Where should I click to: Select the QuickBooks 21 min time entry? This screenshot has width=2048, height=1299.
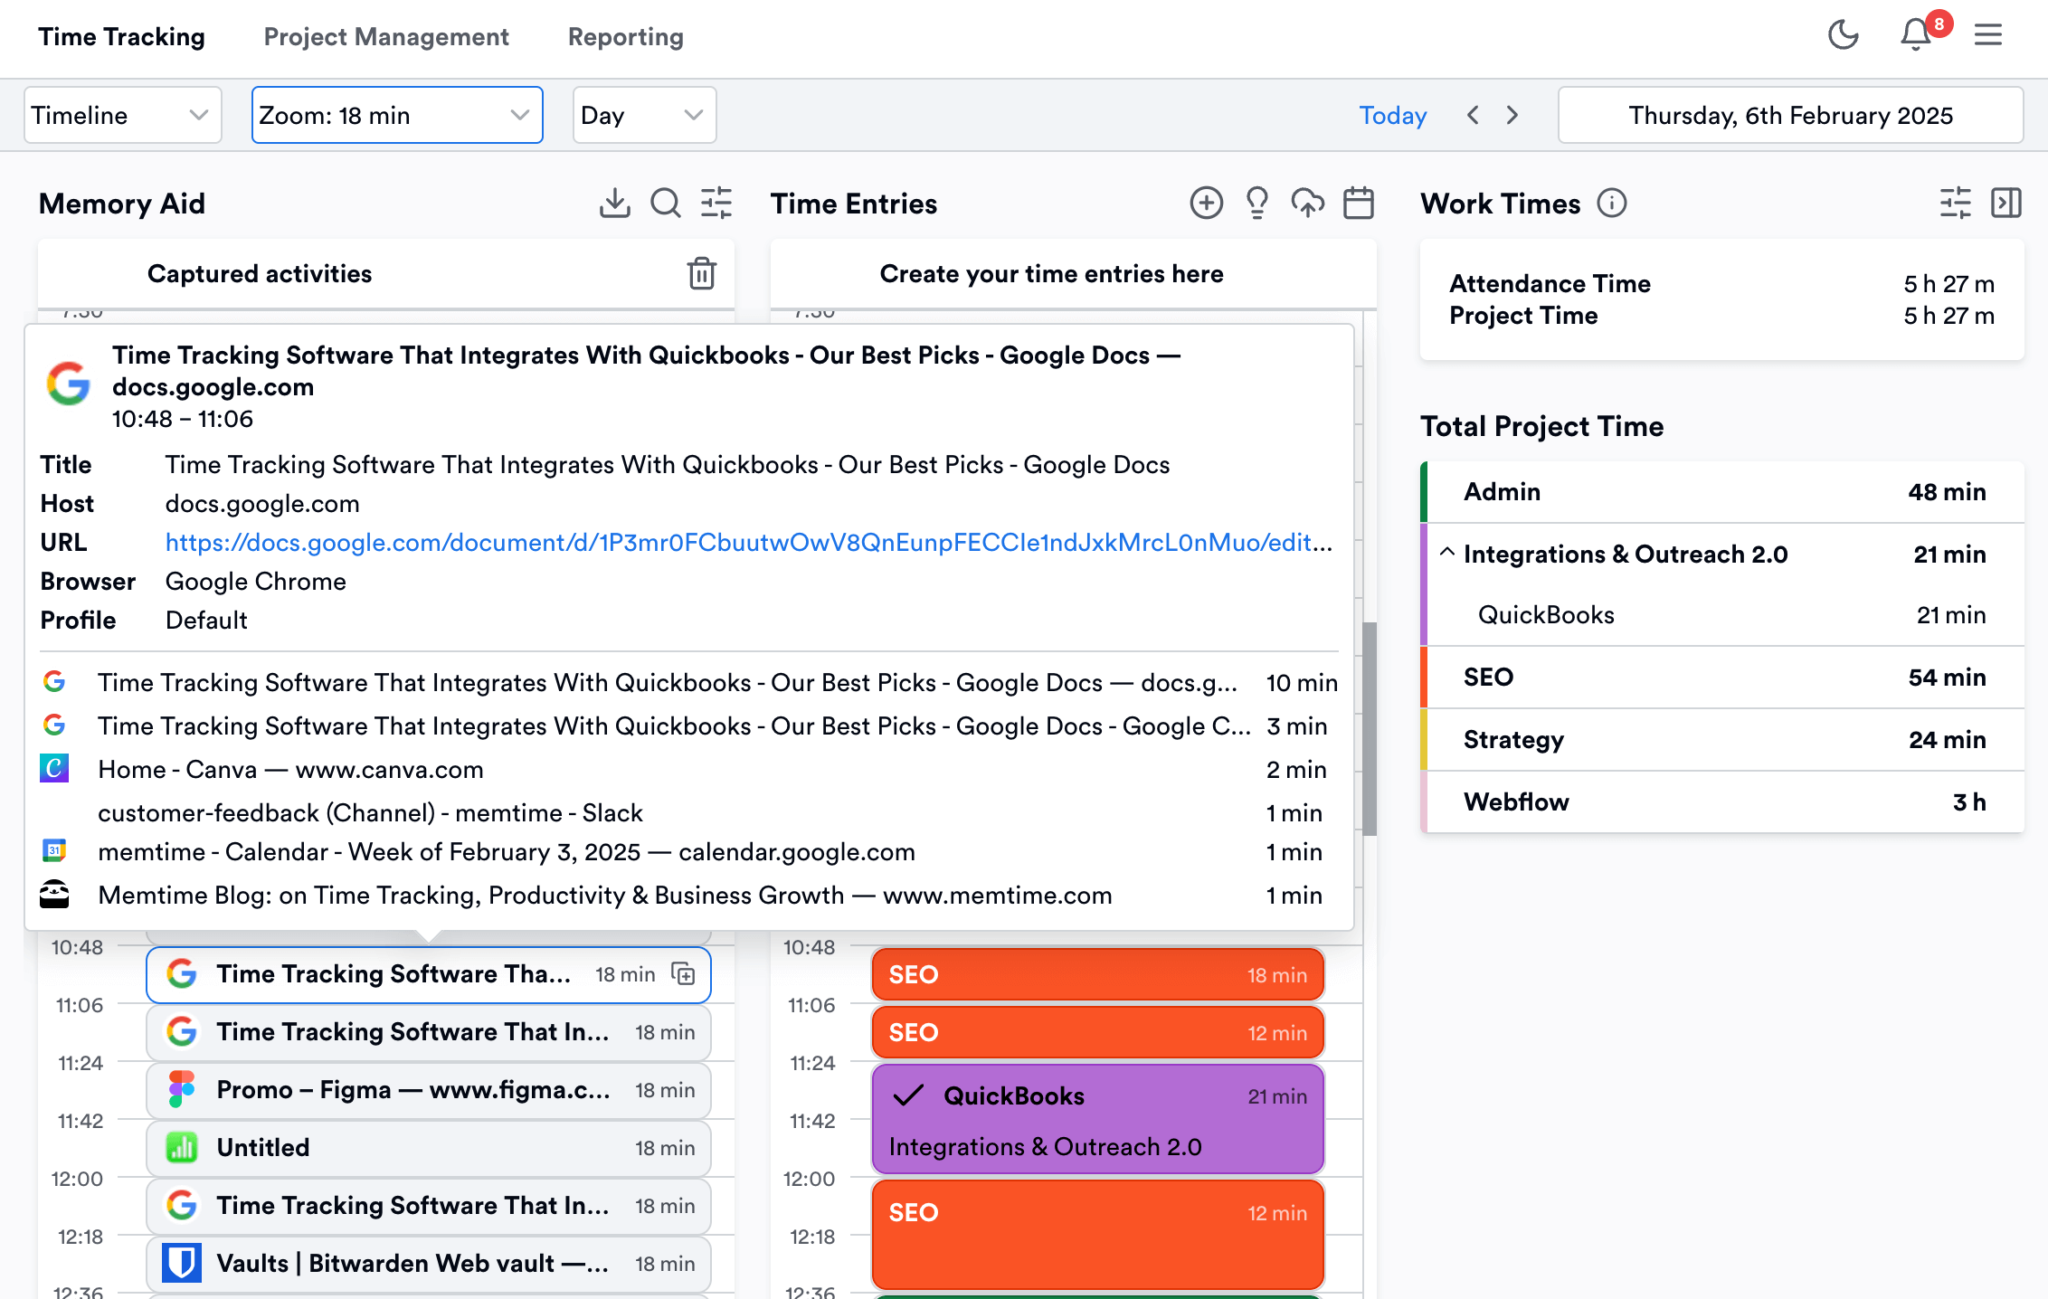pyautogui.click(x=1098, y=1119)
